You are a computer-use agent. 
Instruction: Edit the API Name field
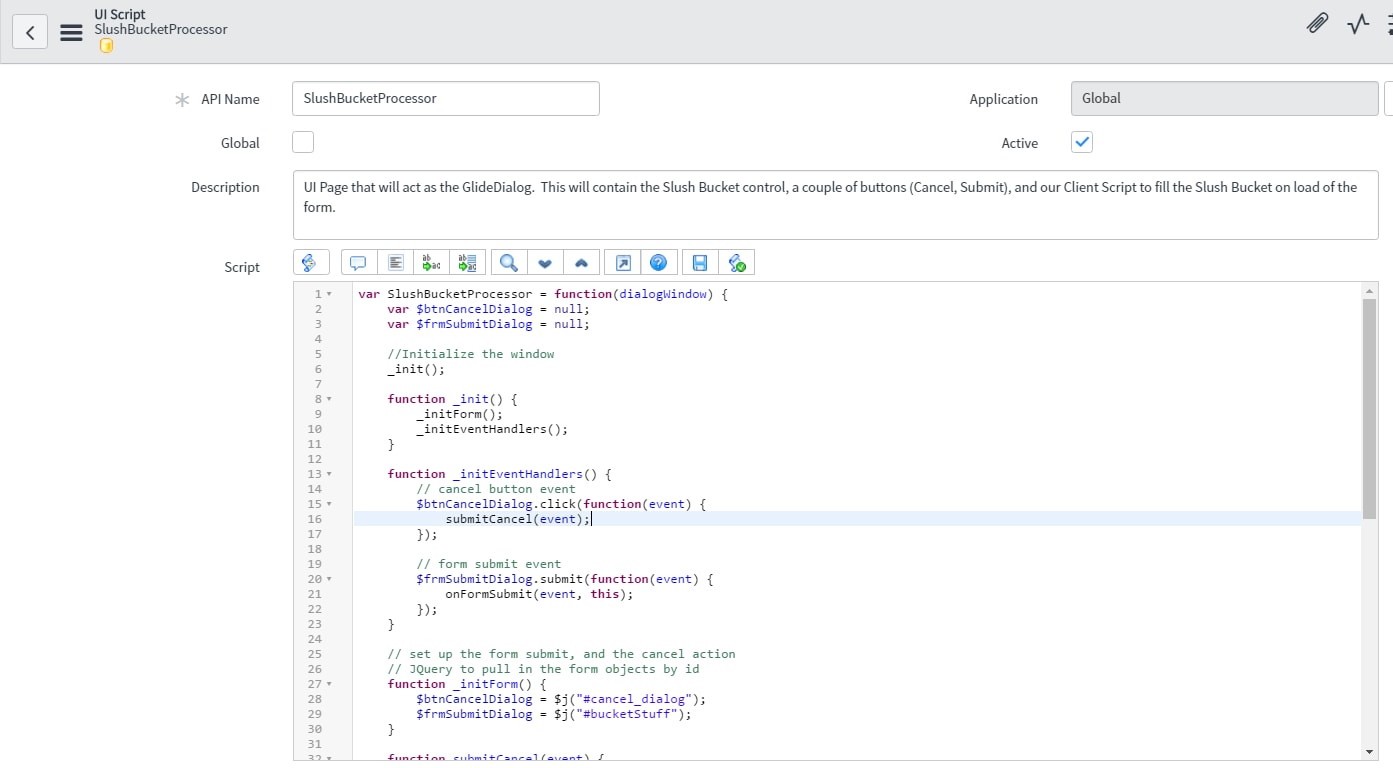click(x=445, y=98)
